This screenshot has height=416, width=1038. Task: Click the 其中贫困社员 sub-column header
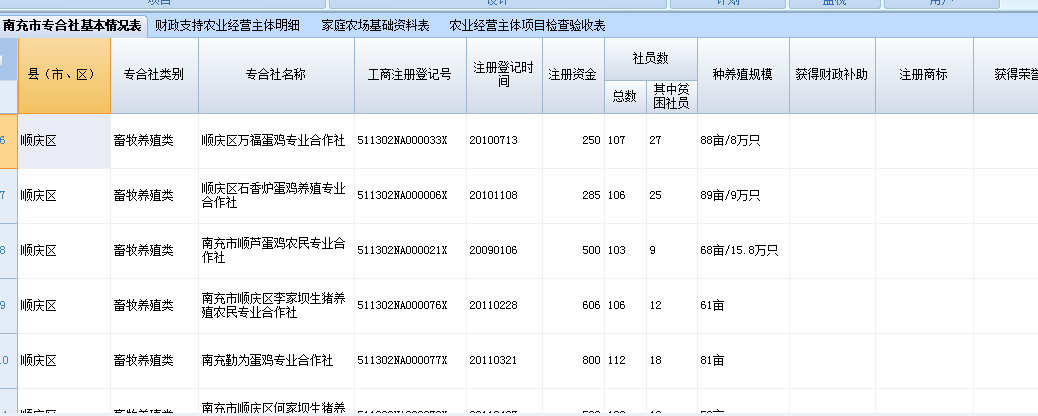(x=672, y=97)
